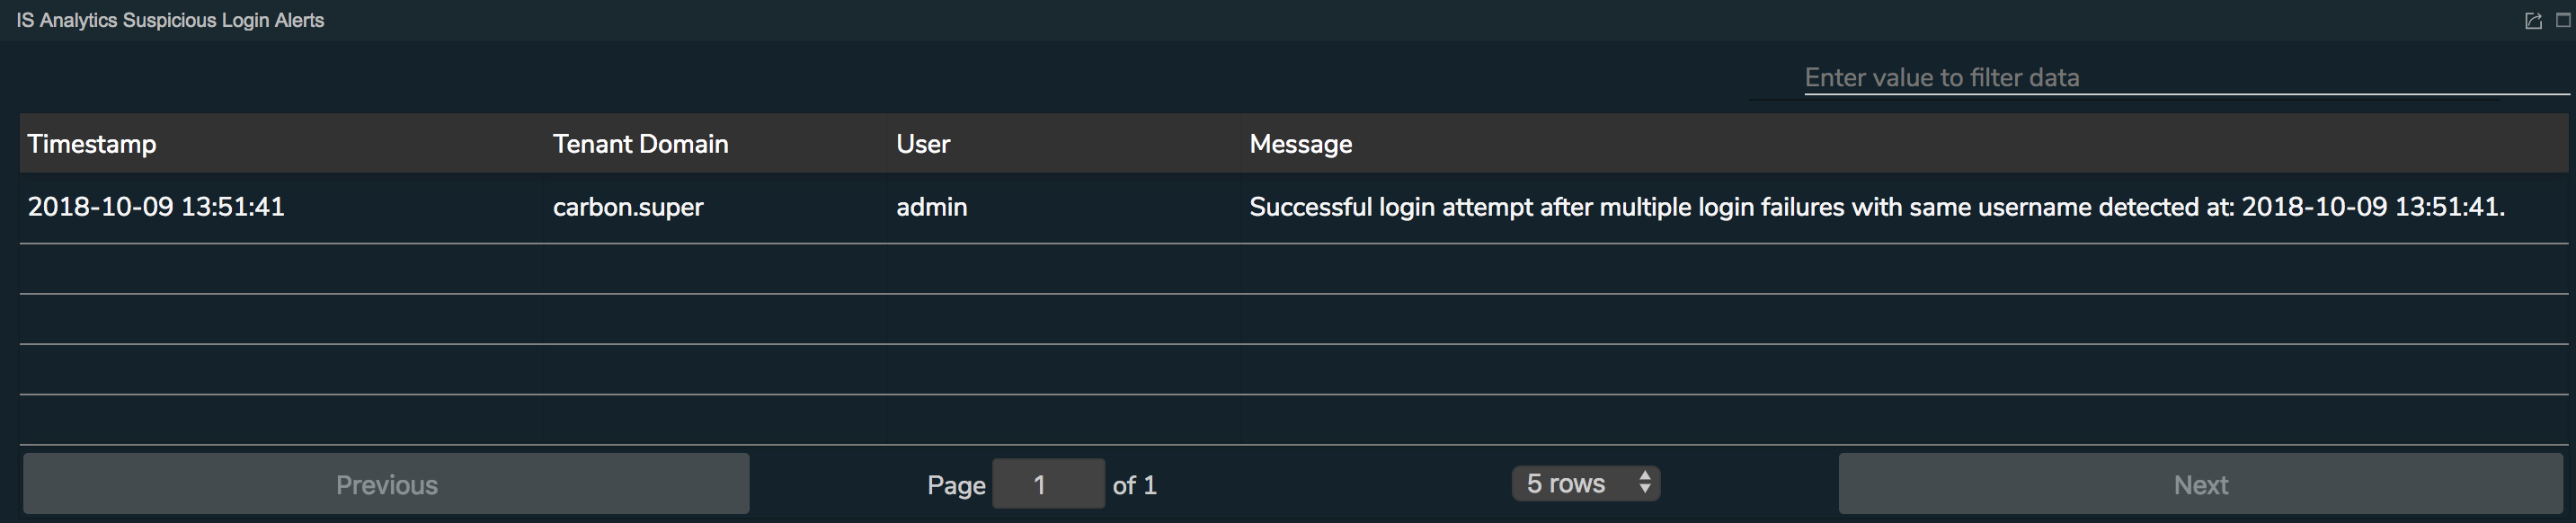2576x523 pixels.
Task: Select the carbon.super tenant domain cell
Action: [x=628, y=207]
